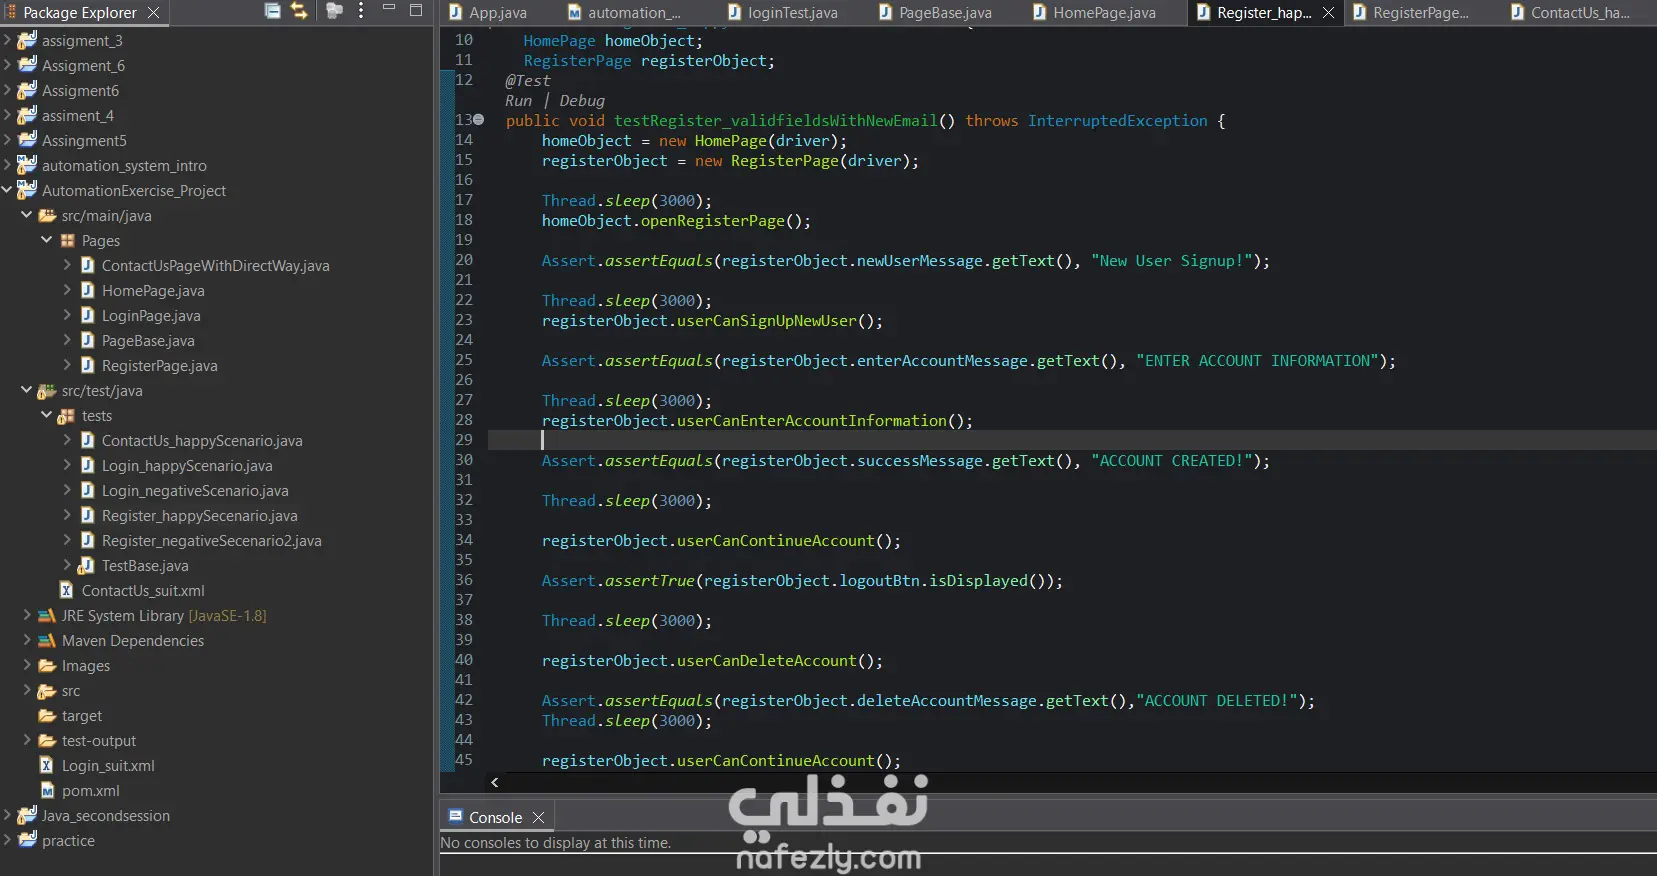Screen dimensions: 1657x876
Task: Click the Console view icon on its tab
Action: point(455,816)
